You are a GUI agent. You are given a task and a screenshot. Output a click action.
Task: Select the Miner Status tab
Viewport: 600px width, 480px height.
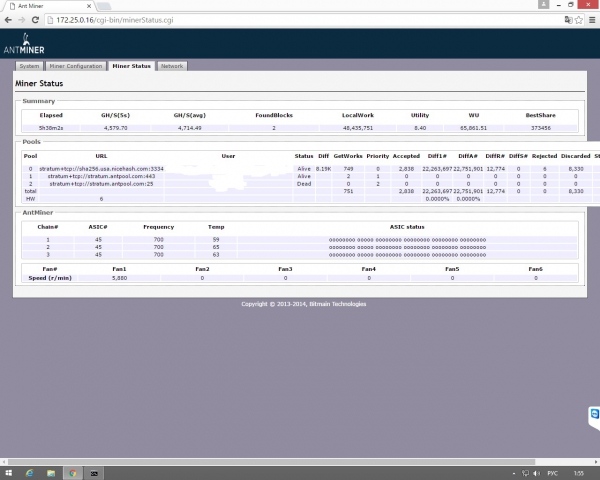point(131,66)
